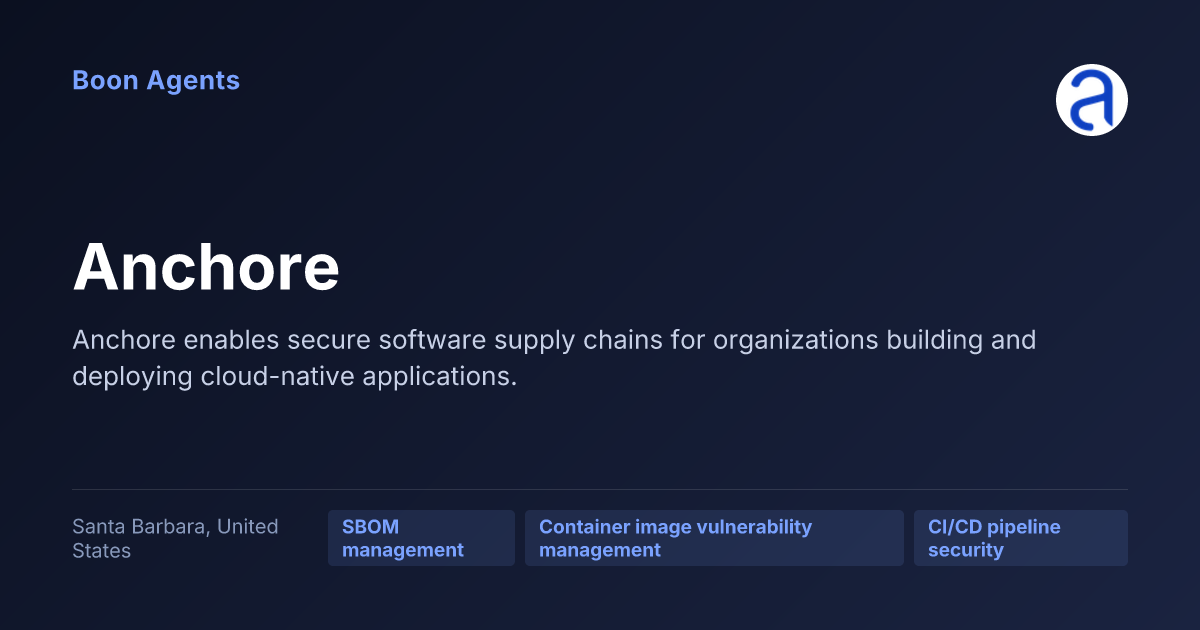1200x630 pixels.
Task: Click the Anchore logo icon
Action: coord(1092,100)
